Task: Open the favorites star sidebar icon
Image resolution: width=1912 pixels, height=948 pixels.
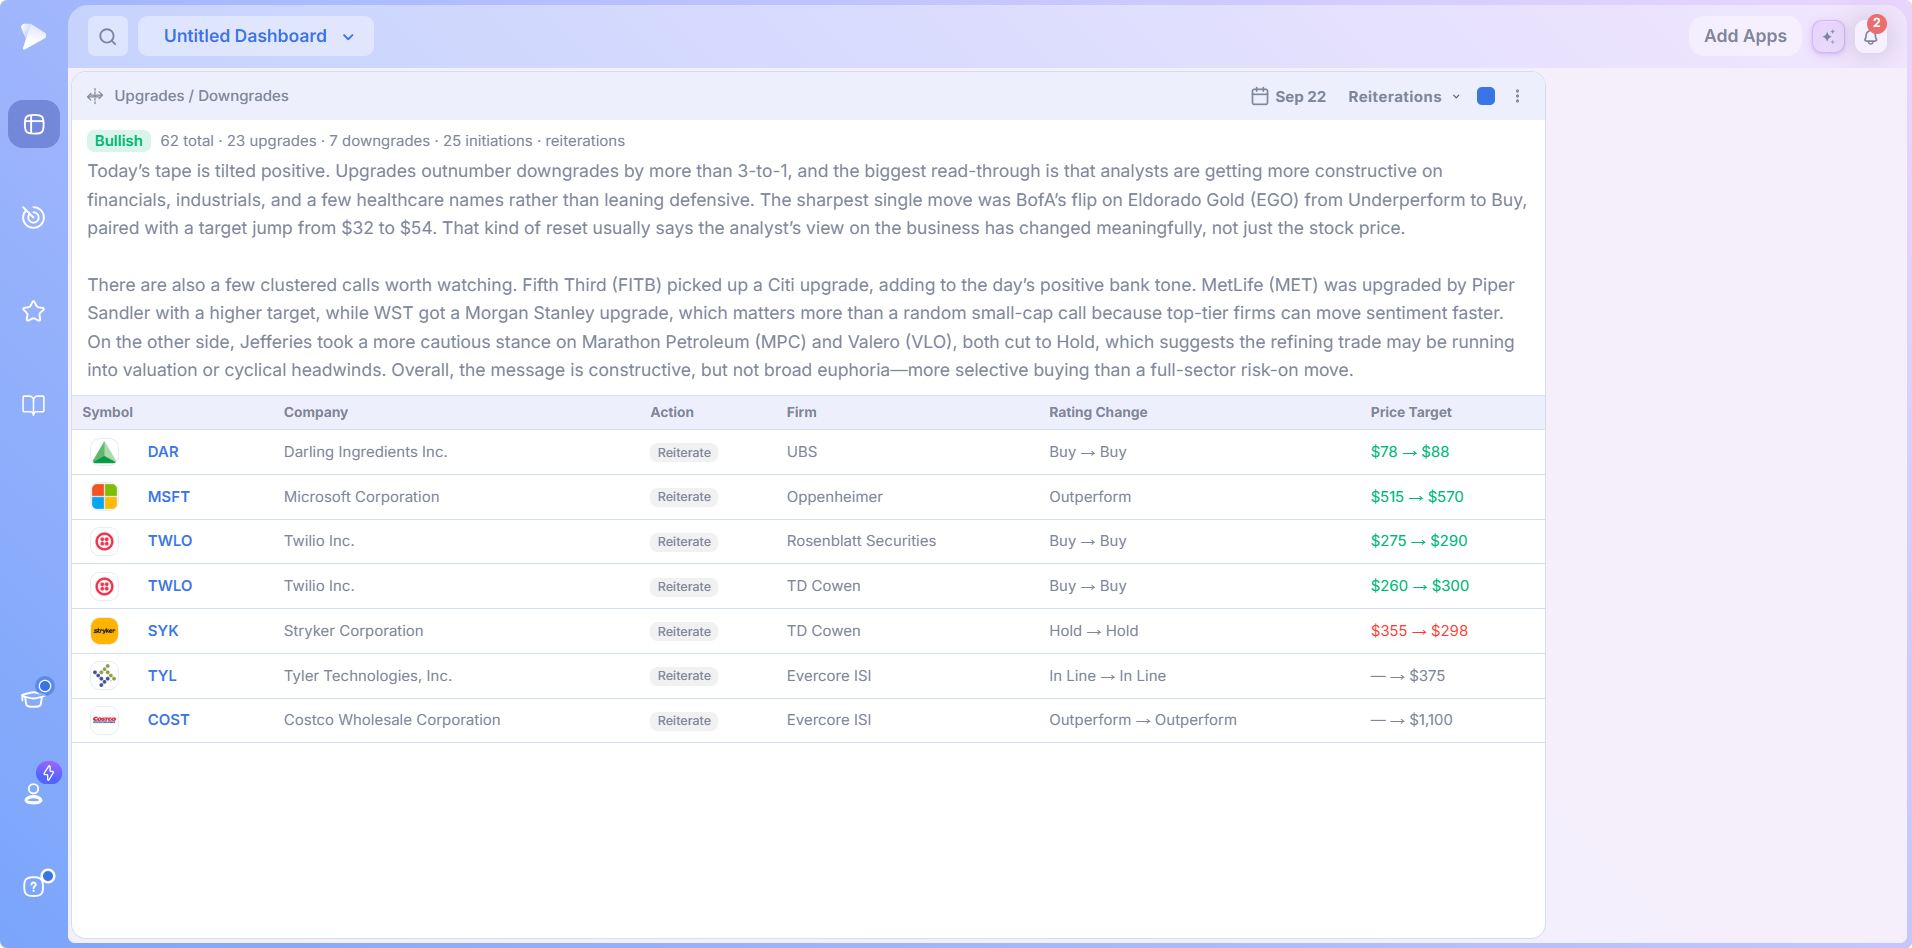Action: point(34,311)
